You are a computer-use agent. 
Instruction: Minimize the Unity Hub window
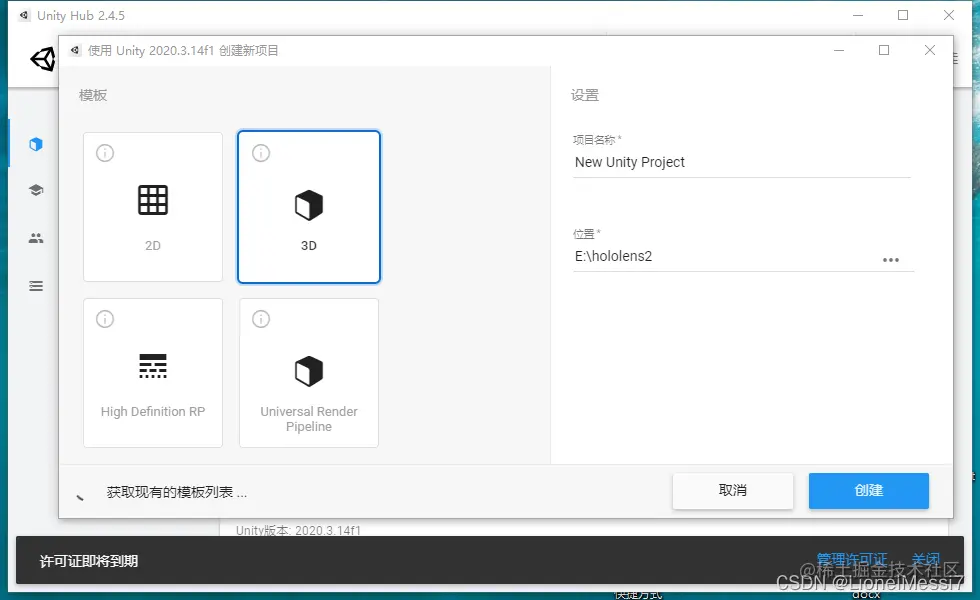click(858, 16)
